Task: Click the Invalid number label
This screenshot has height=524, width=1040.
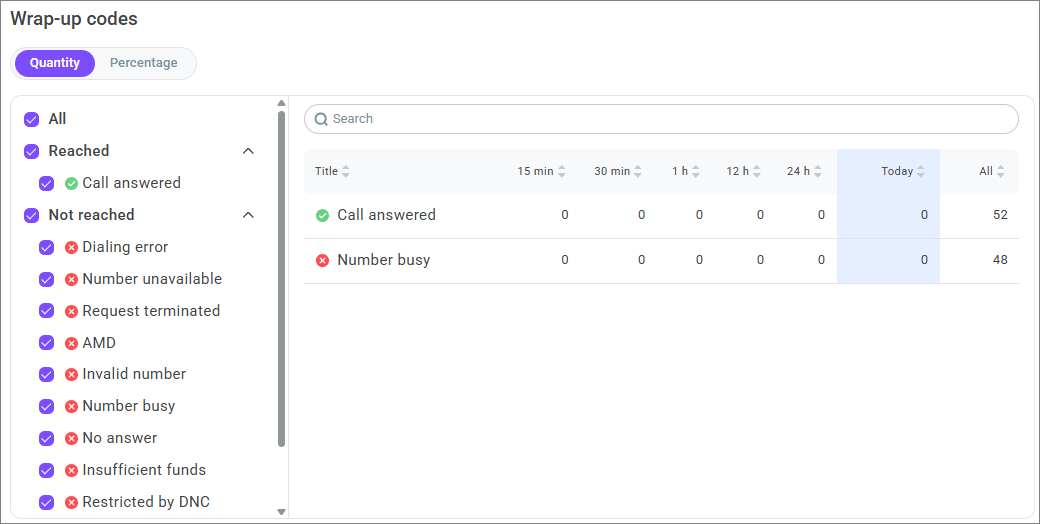Action: point(134,374)
